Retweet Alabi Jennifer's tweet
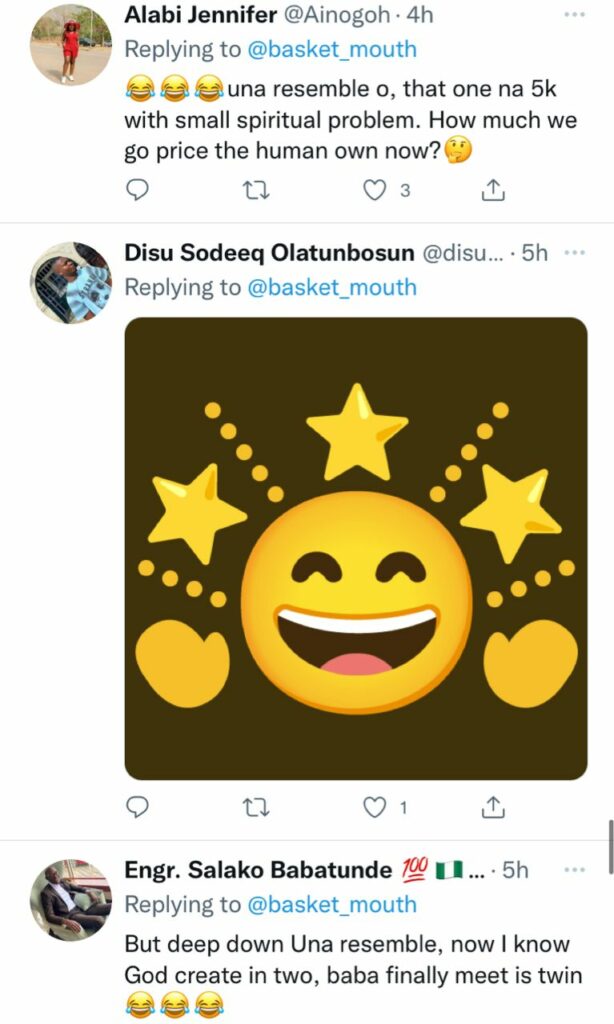The width and height of the screenshot is (614, 1024). pyautogui.click(x=256, y=191)
